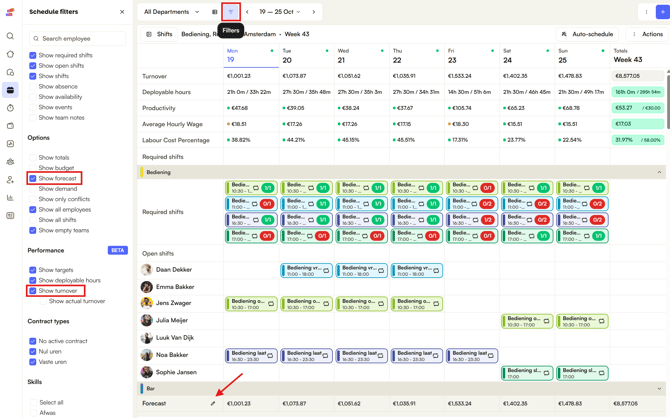Click the schedule vertical scrollbar
Viewport: 670px width, 418px height.
[x=668, y=100]
